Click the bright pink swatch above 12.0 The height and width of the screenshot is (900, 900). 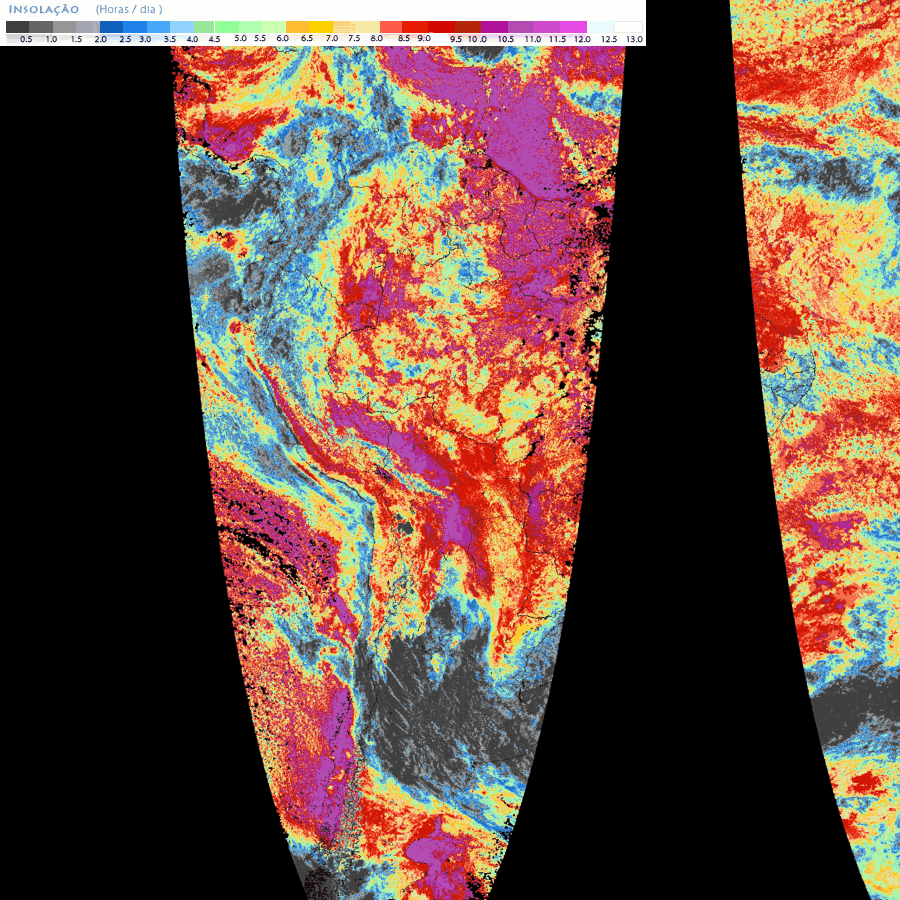pos(573,27)
